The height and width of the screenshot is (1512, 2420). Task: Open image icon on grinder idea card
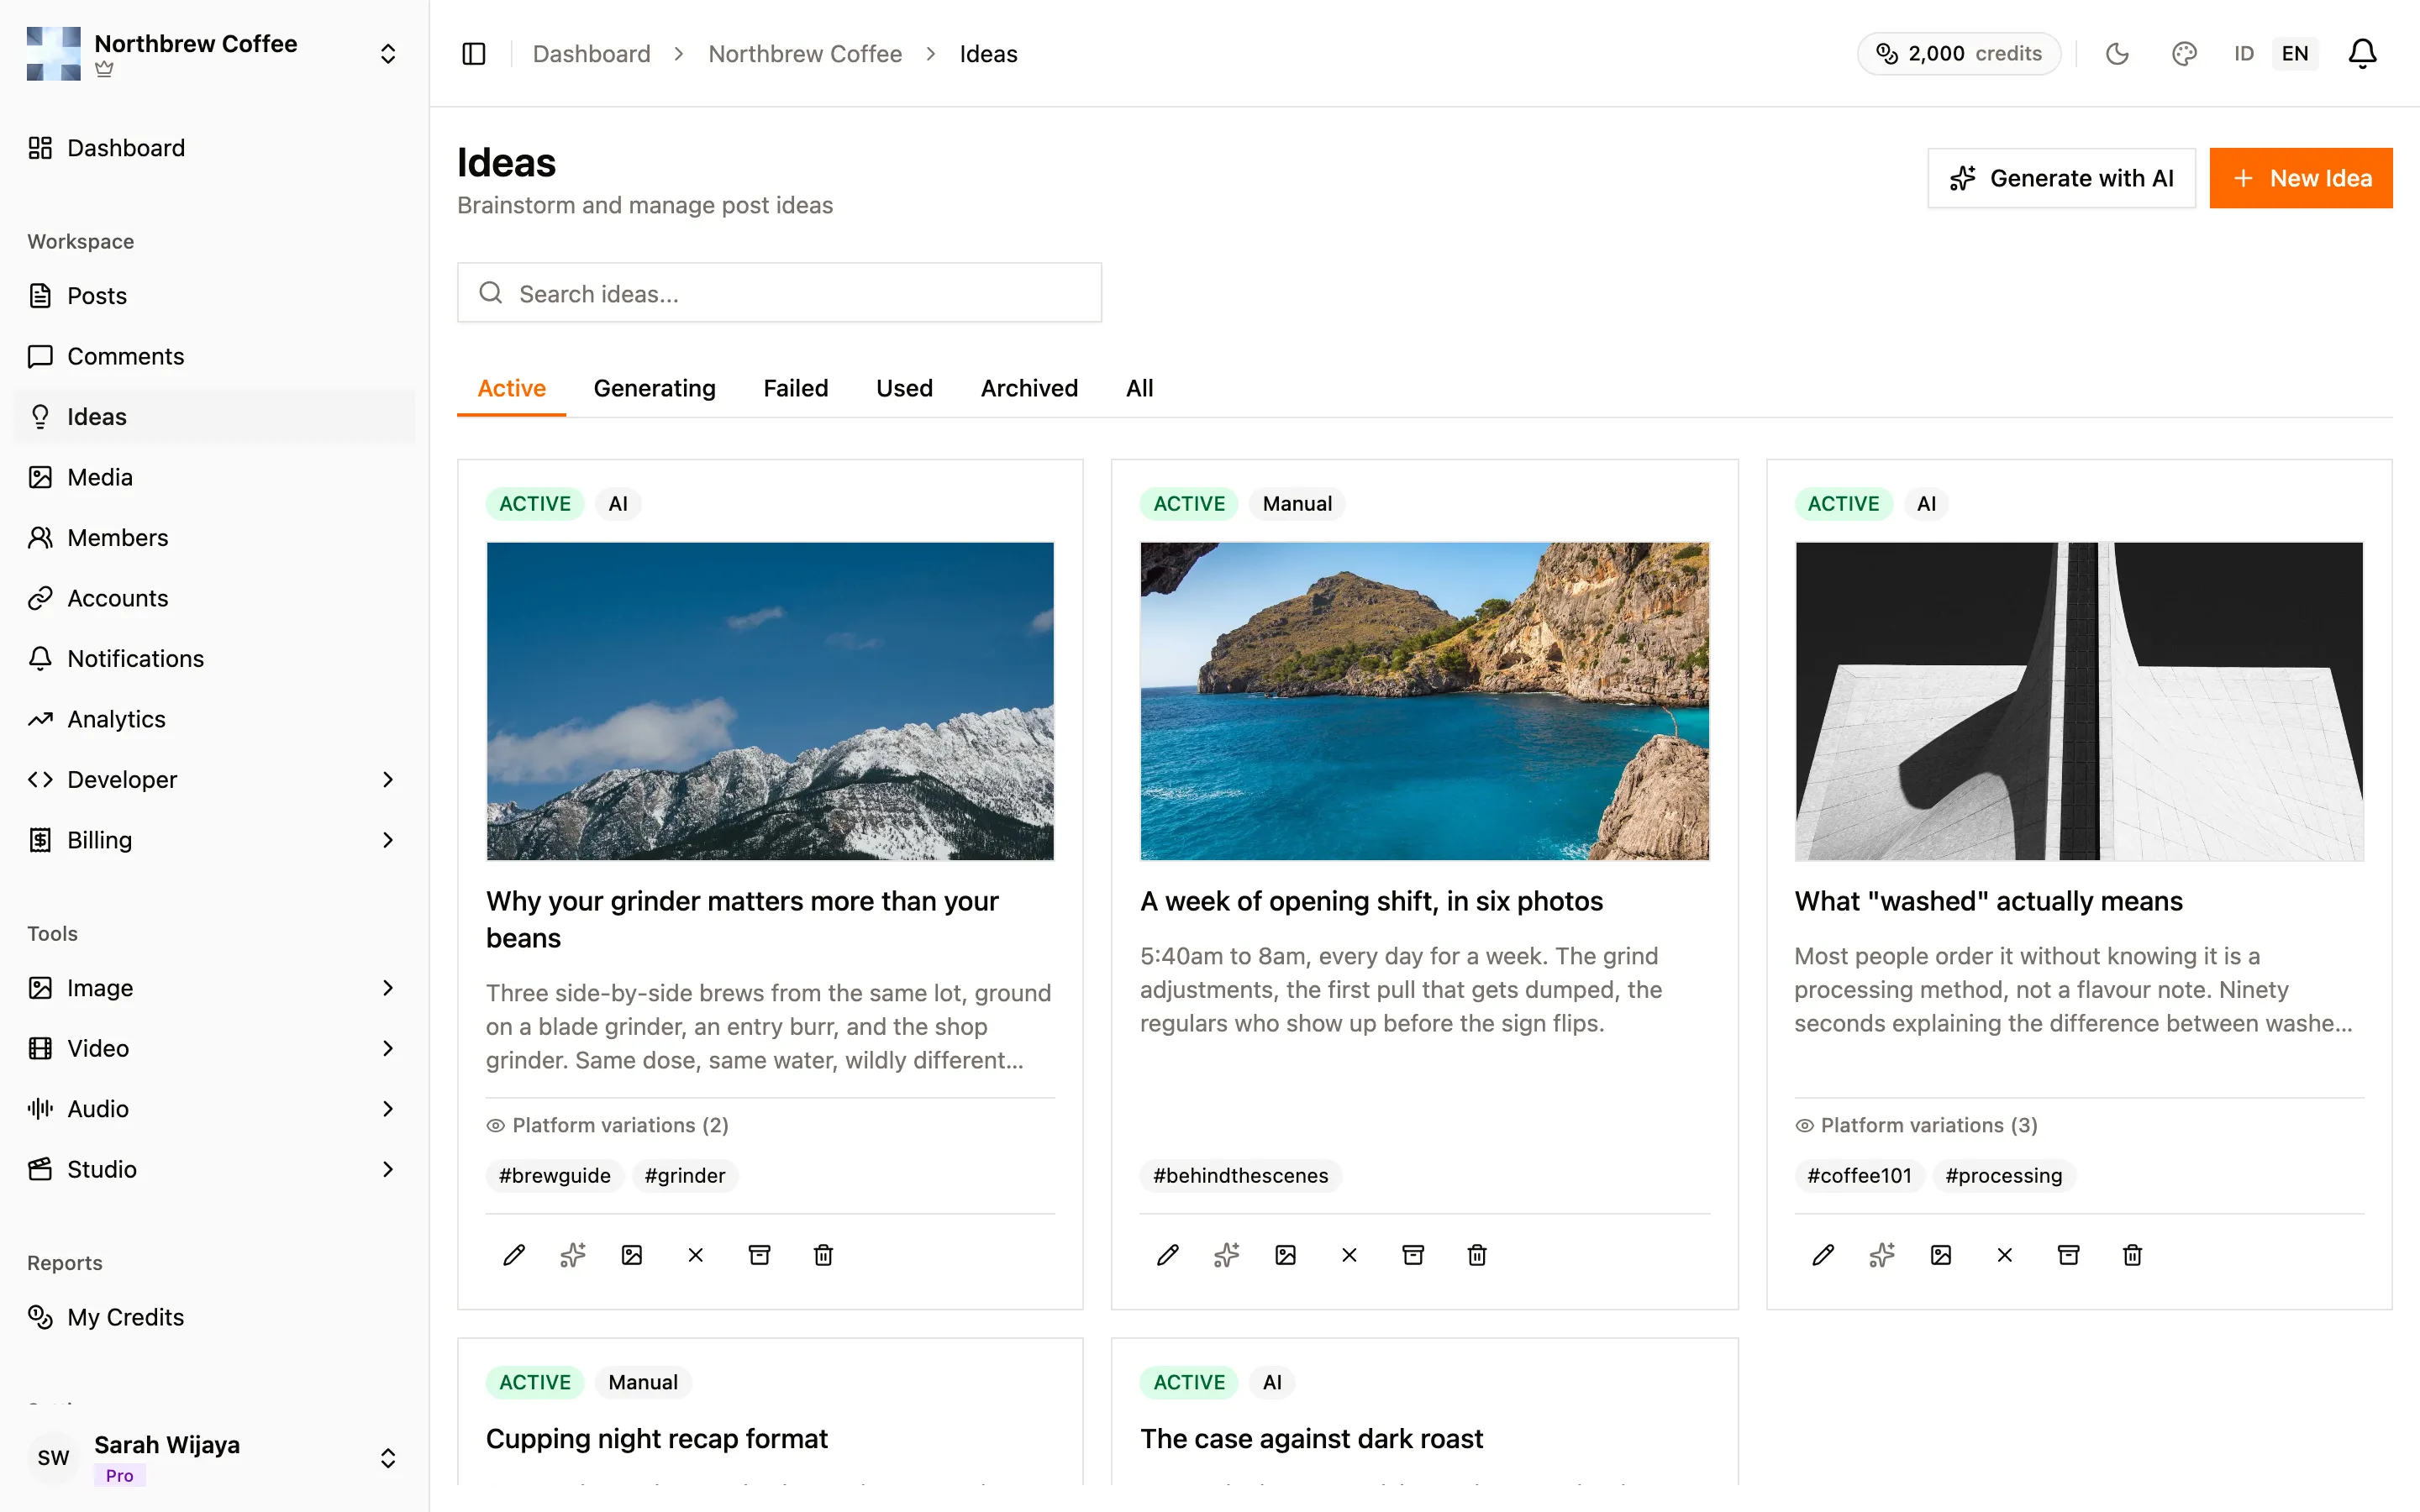(632, 1255)
